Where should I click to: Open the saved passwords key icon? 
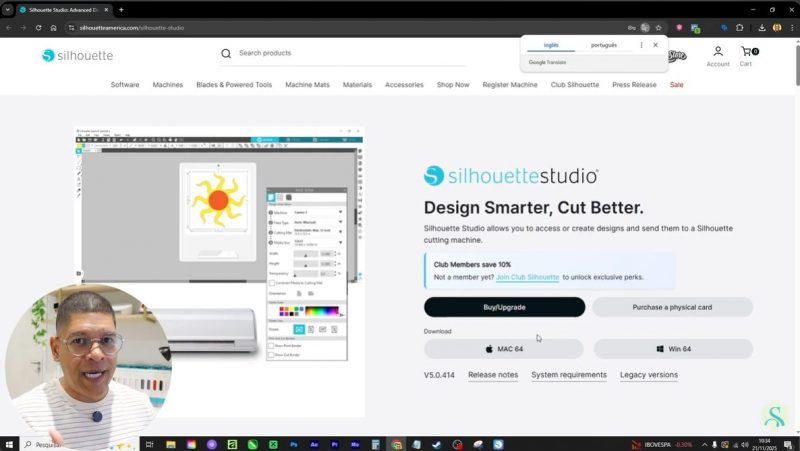coord(632,28)
